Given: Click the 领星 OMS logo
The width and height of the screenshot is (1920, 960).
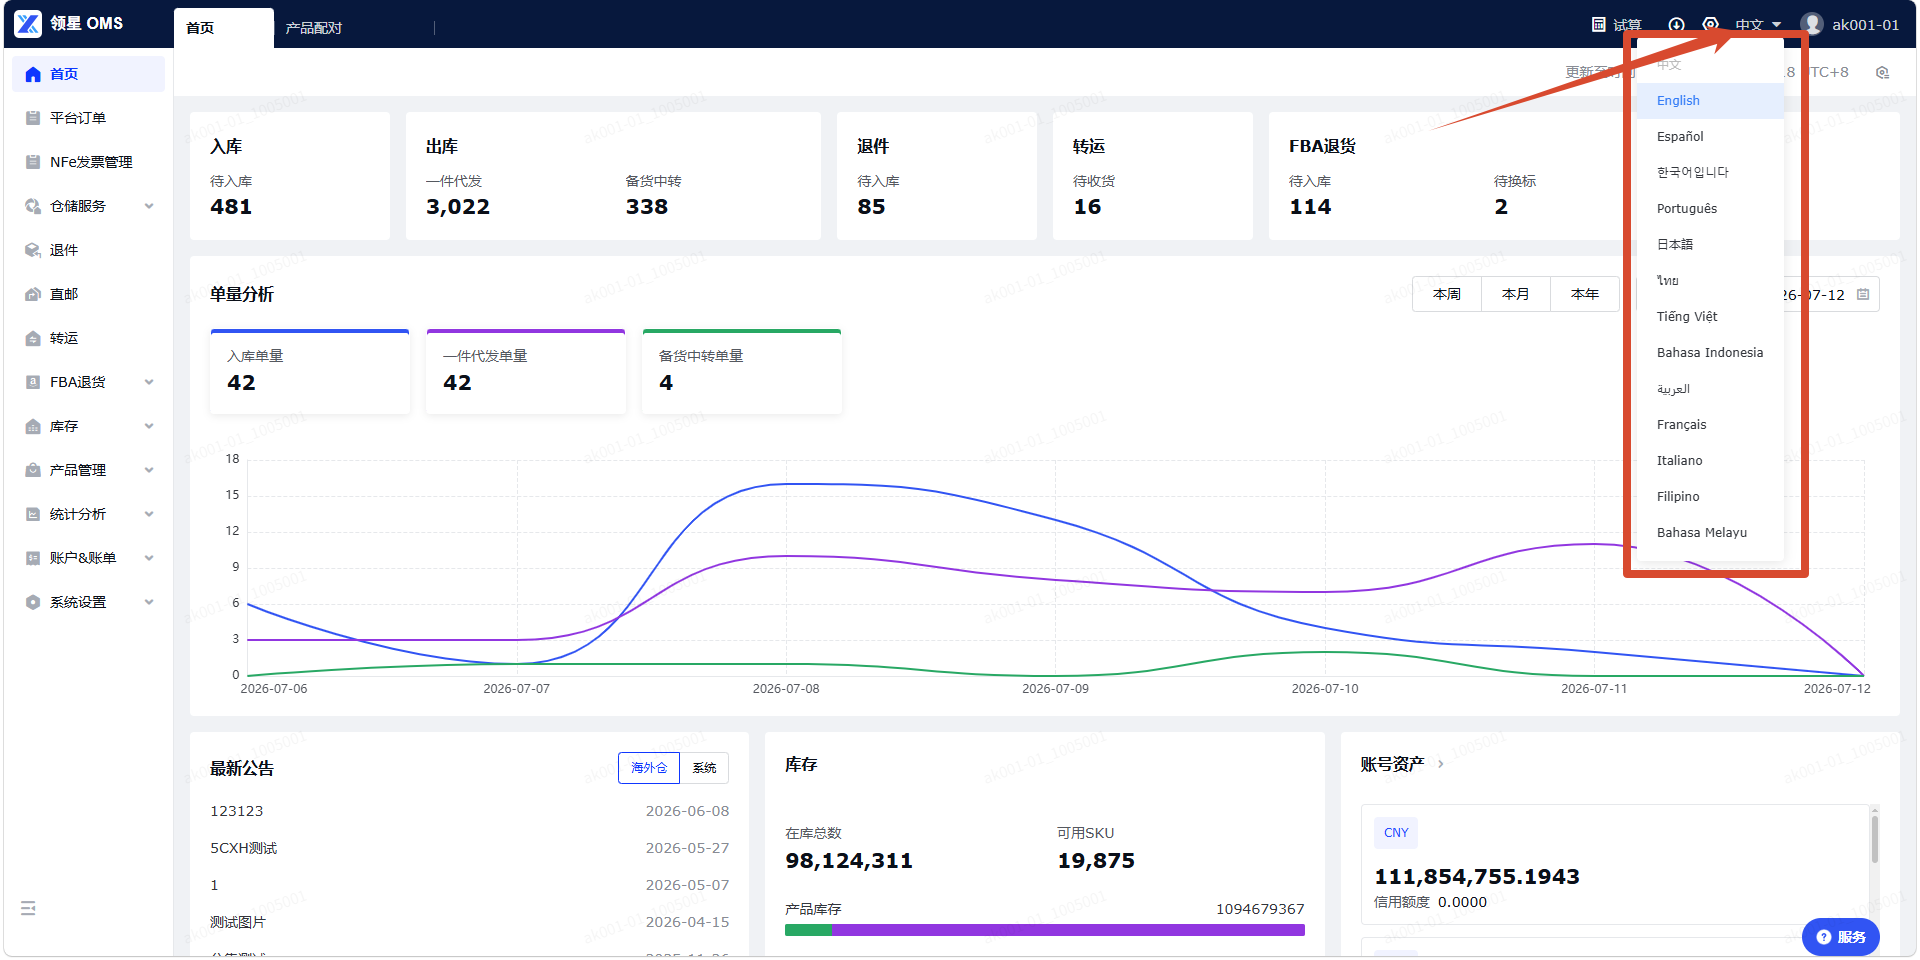Looking at the screenshot, I should [x=69, y=23].
